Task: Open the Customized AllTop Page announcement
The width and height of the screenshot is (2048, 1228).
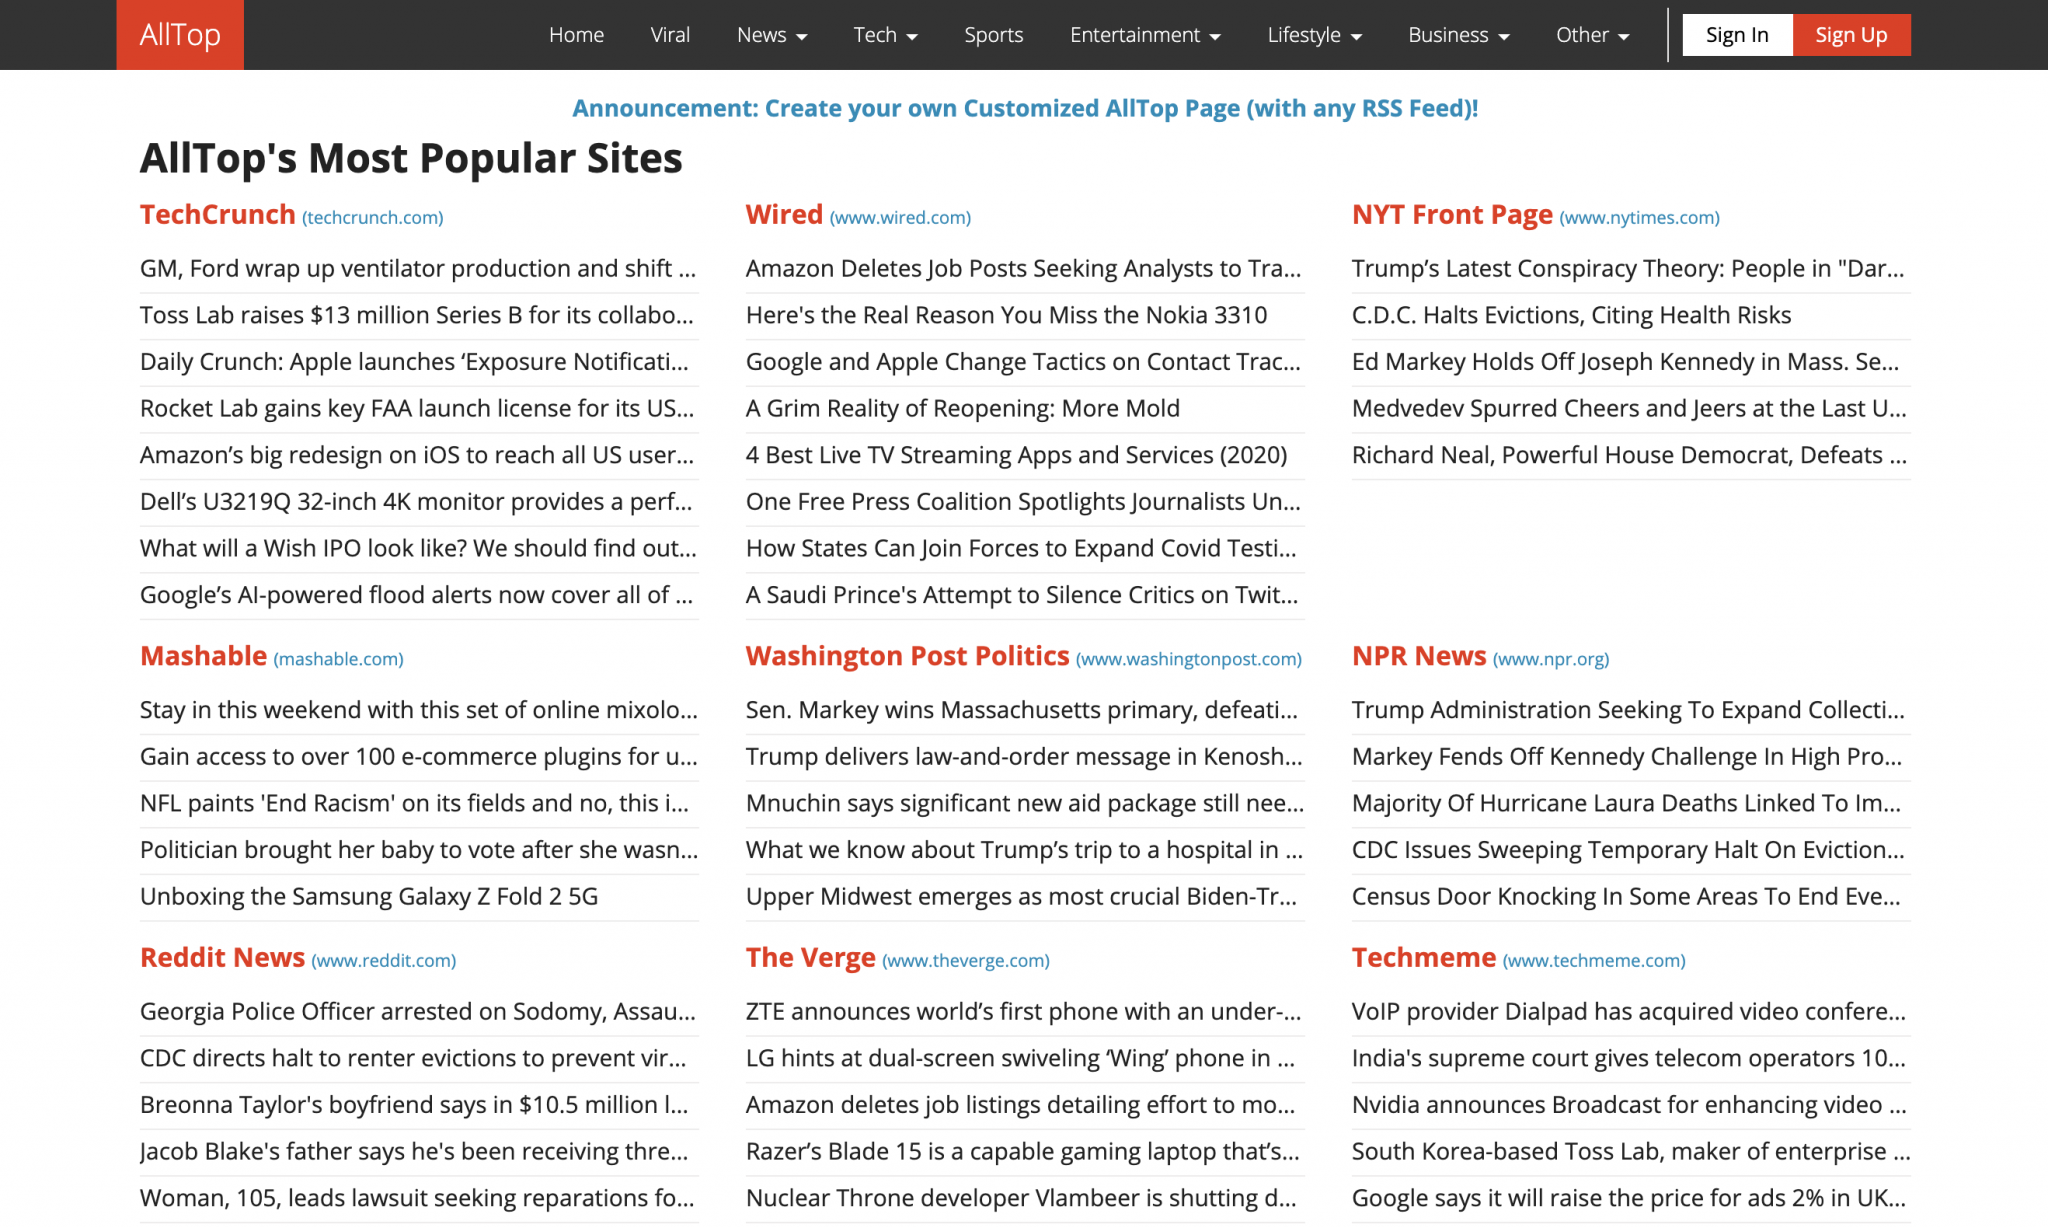Action: click(1024, 108)
